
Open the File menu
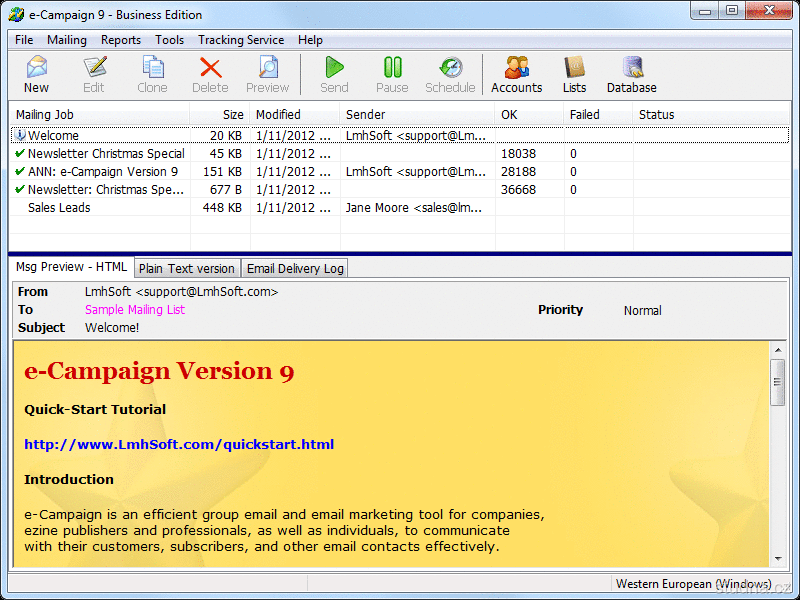[24, 40]
